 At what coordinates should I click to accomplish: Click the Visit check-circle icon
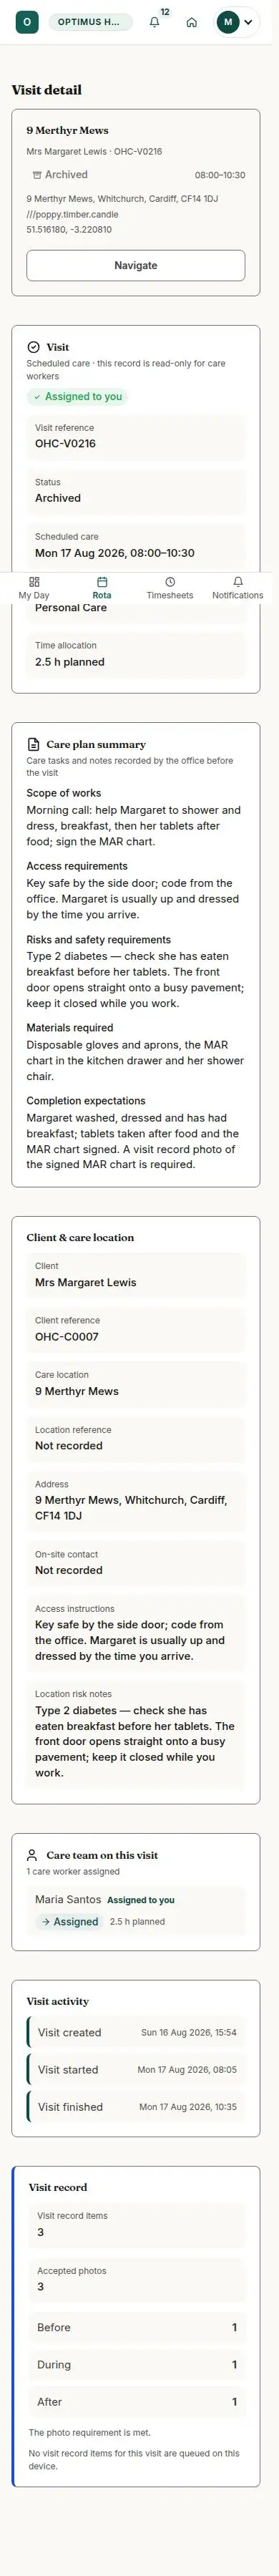tap(33, 347)
